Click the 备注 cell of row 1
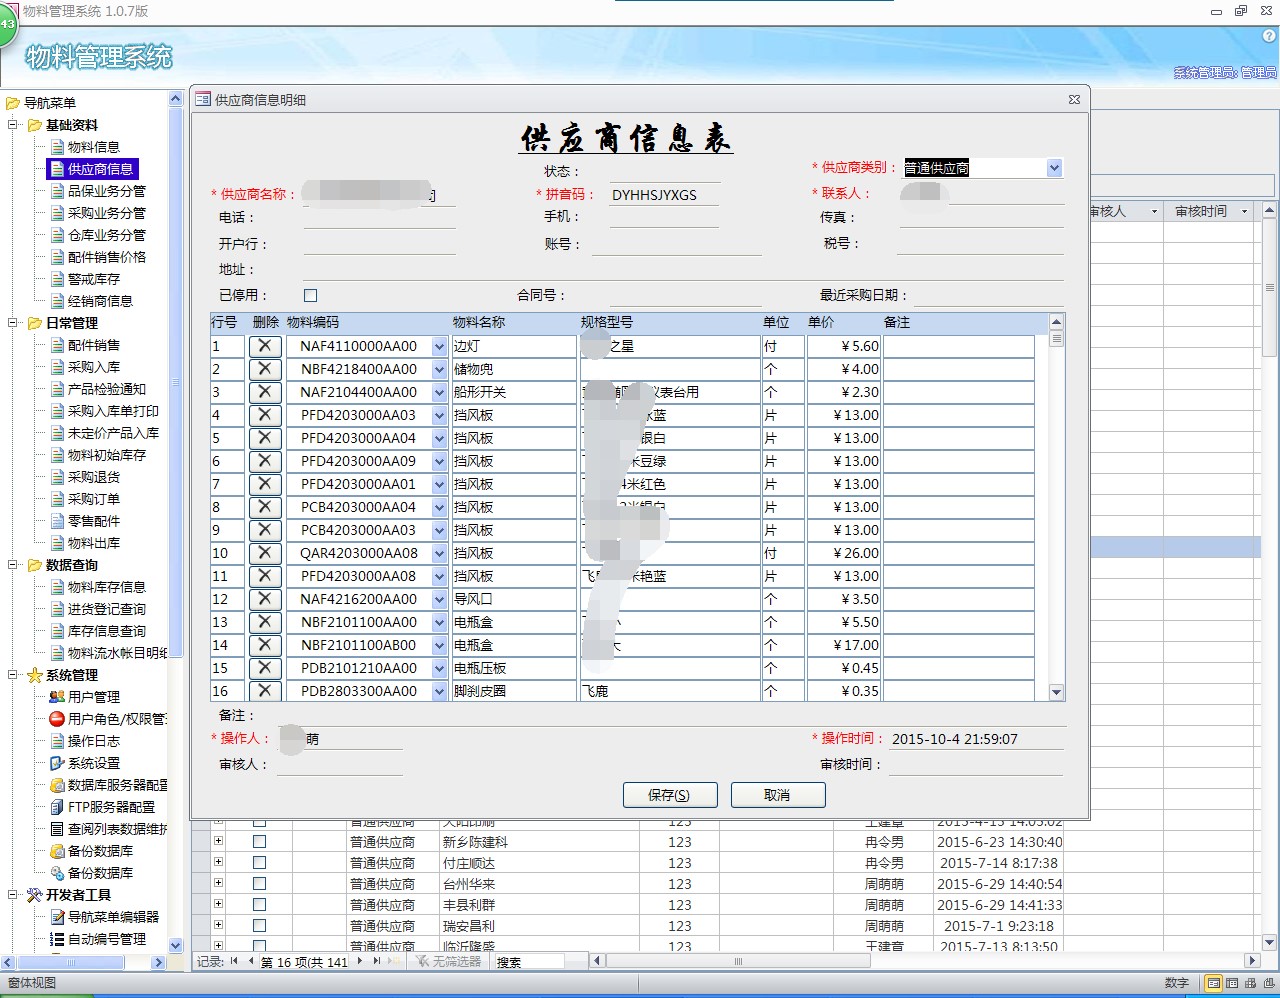The image size is (1280, 998). point(958,346)
